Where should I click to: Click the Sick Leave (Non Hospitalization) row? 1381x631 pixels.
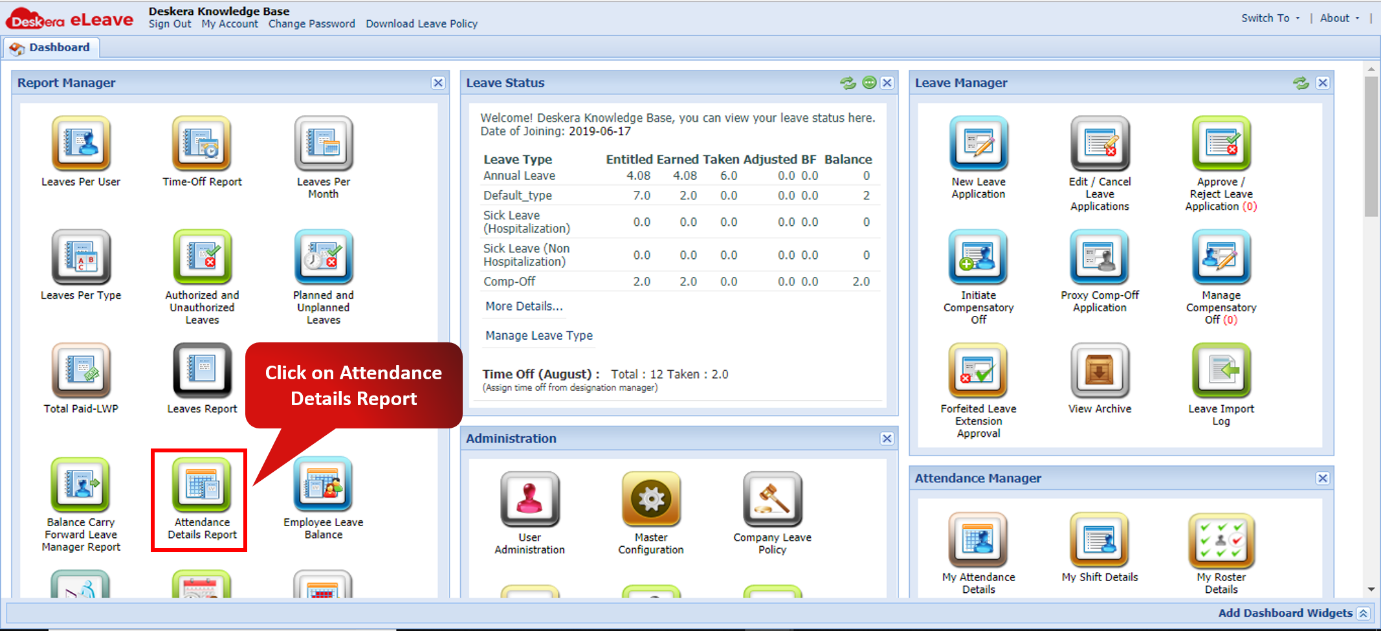pyautogui.click(x=679, y=255)
